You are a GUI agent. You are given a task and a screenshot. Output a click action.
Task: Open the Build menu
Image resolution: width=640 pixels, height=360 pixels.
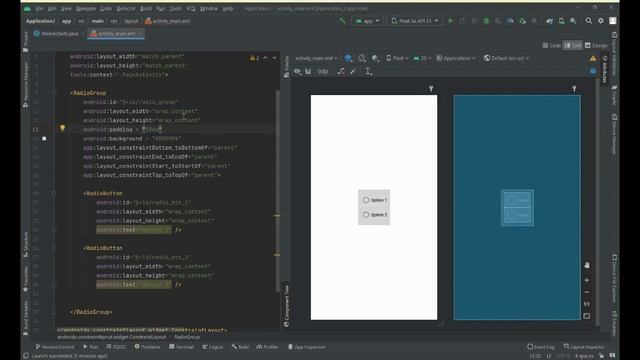[x=146, y=8]
